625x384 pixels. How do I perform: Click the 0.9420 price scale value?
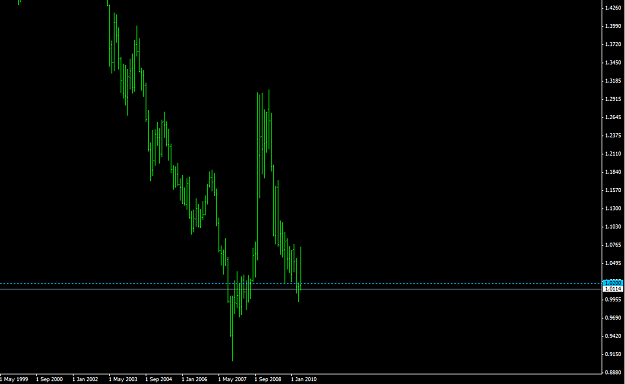tap(613, 336)
